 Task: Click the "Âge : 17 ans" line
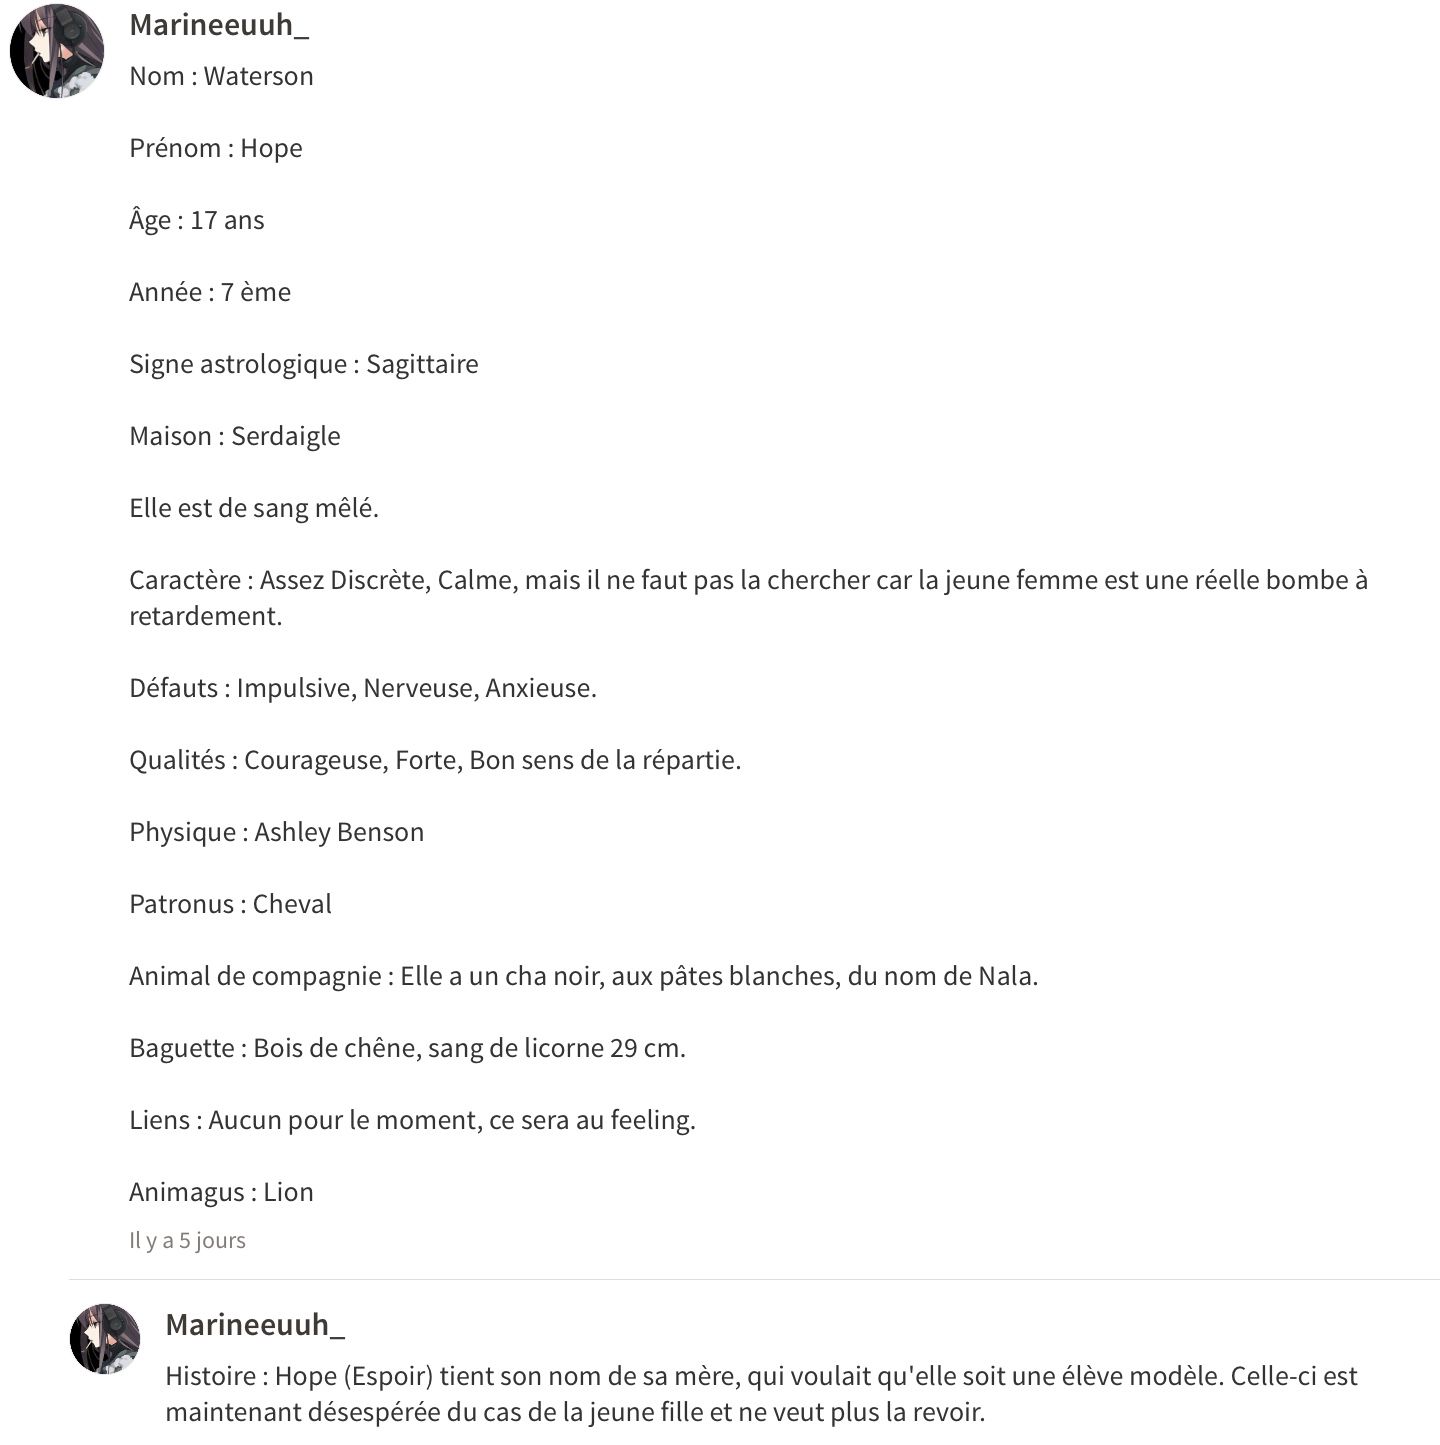(196, 220)
